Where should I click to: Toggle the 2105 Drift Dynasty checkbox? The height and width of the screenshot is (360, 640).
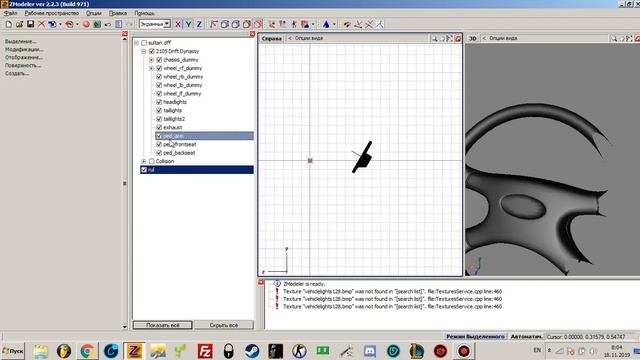152,51
